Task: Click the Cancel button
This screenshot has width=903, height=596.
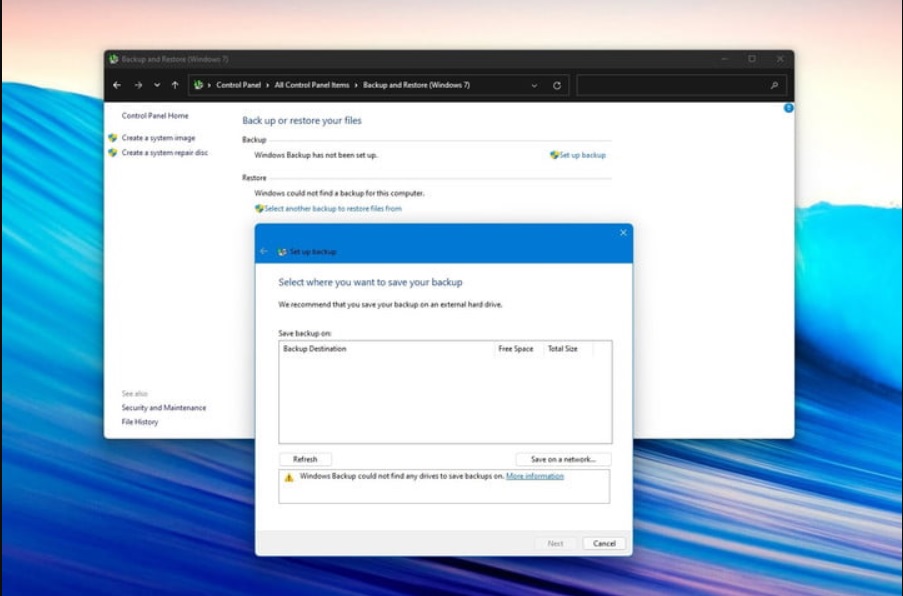Action: click(604, 544)
